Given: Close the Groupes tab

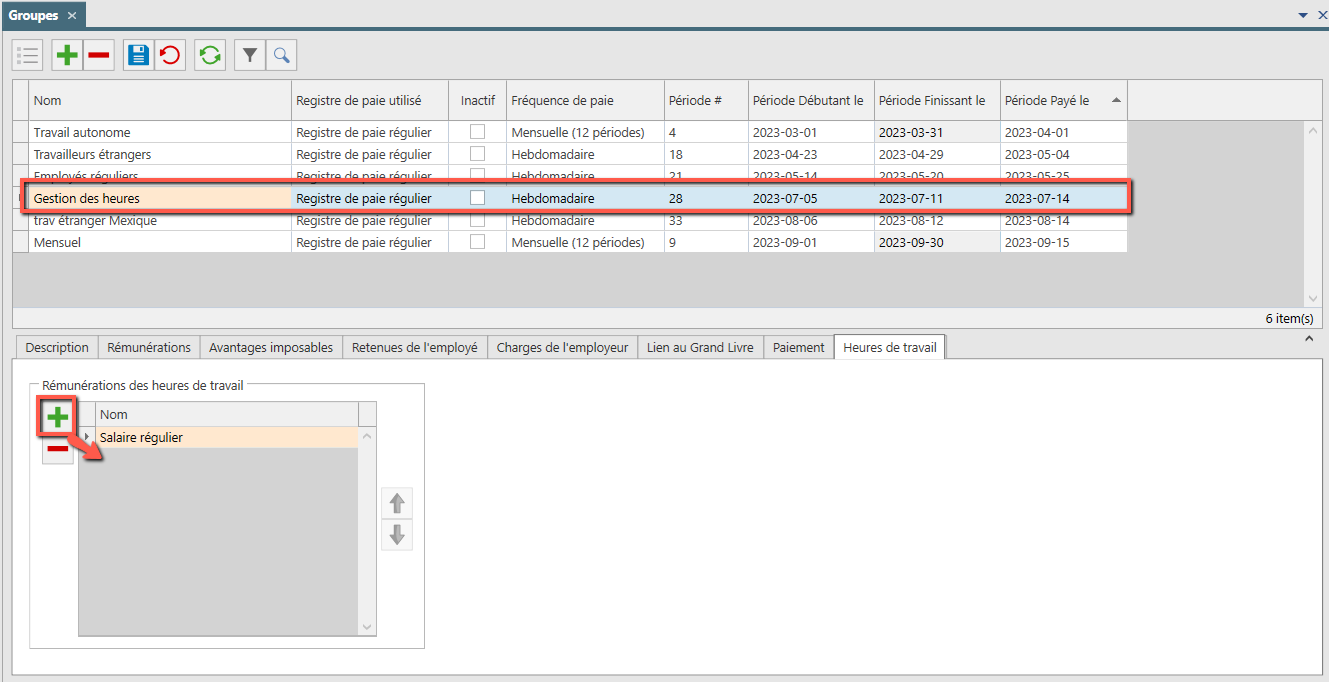Looking at the screenshot, I should click(72, 15).
